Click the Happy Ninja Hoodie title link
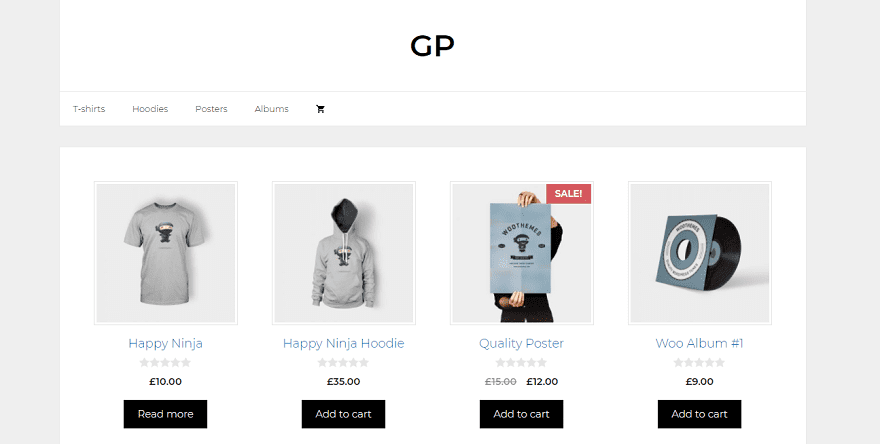Image resolution: width=880 pixels, height=444 pixels. pyautogui.click(x=343, y=344)
